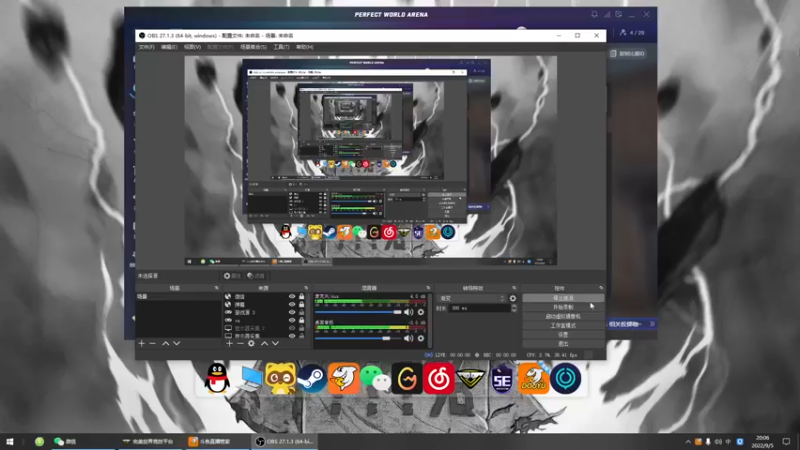Pop out the 场景 dock panel

click(216, 288)
